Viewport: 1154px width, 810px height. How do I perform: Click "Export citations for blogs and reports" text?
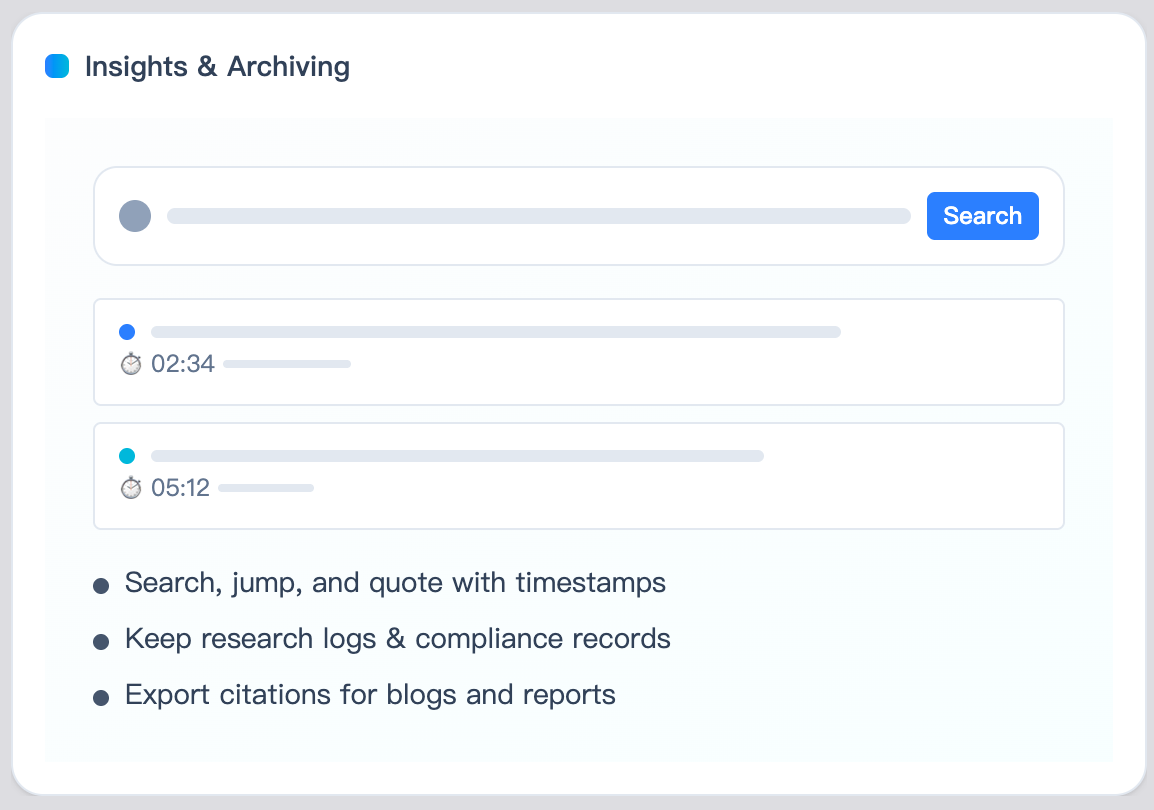coord(370,695)
